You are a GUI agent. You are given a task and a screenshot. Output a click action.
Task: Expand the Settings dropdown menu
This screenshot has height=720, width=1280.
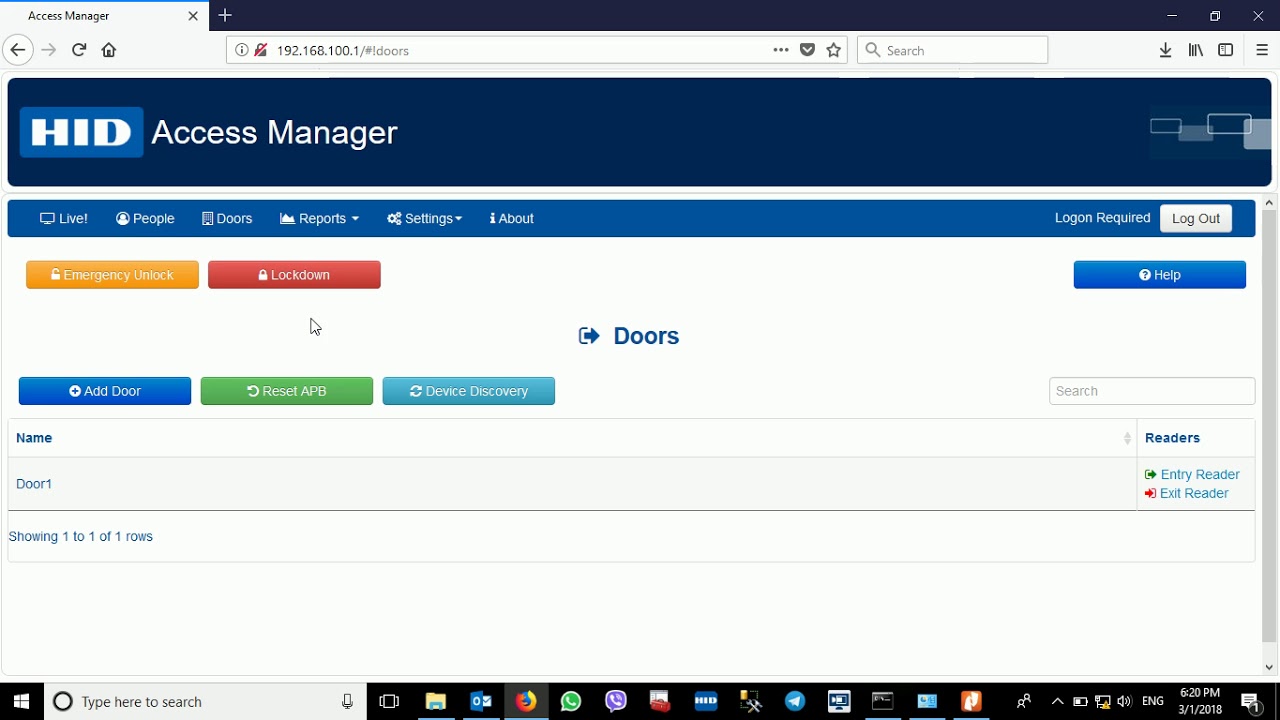click(x=424, y=218)
